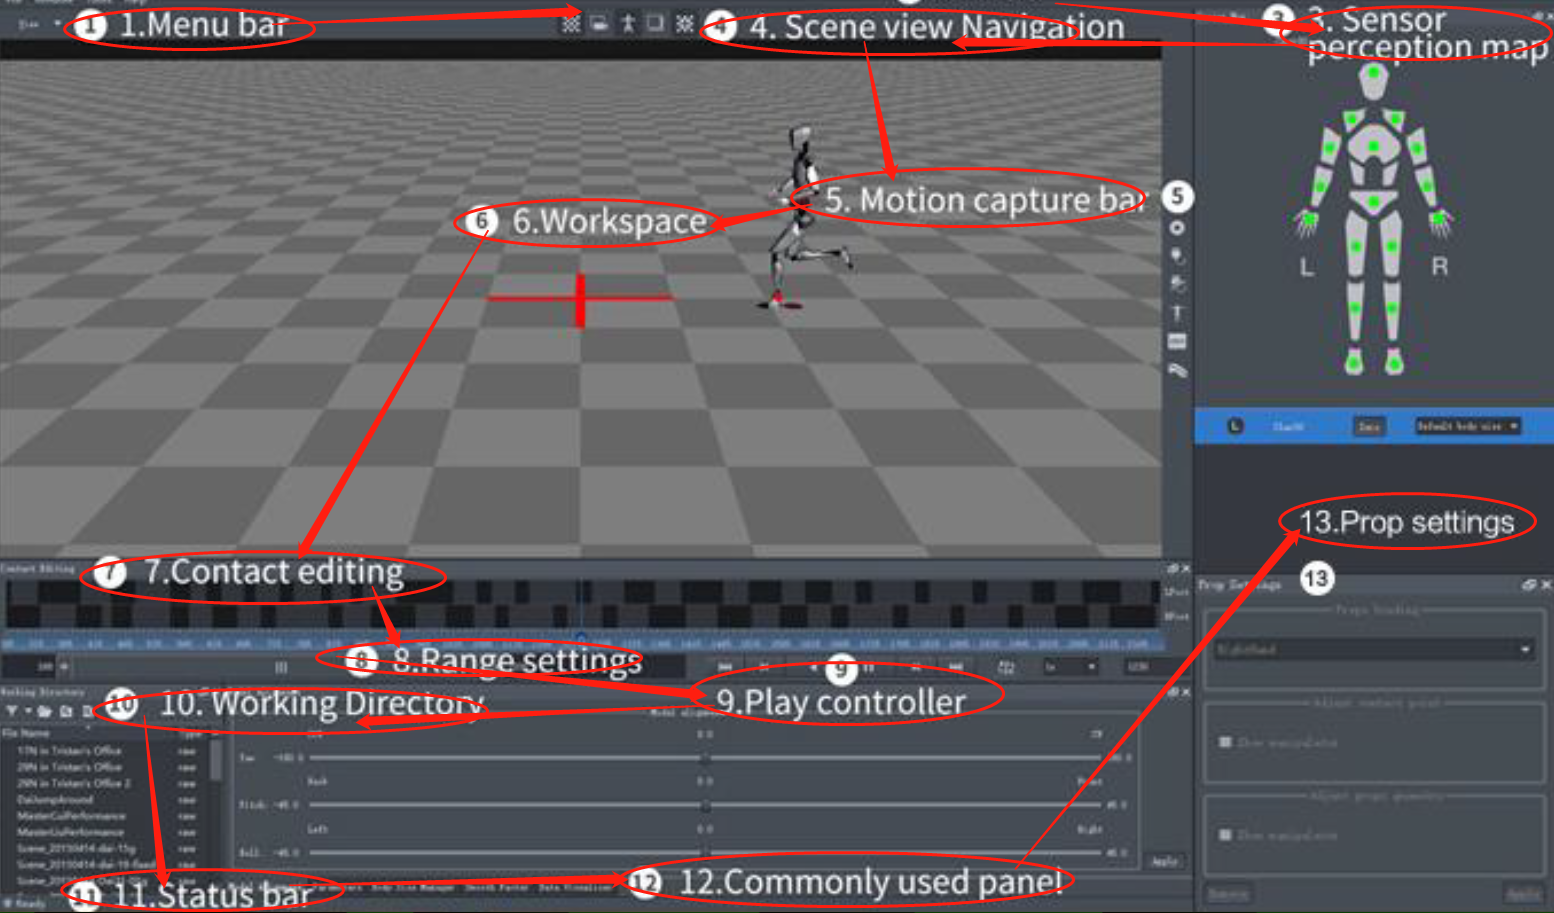Float the Prop Settings panel

click(1529, 584)
